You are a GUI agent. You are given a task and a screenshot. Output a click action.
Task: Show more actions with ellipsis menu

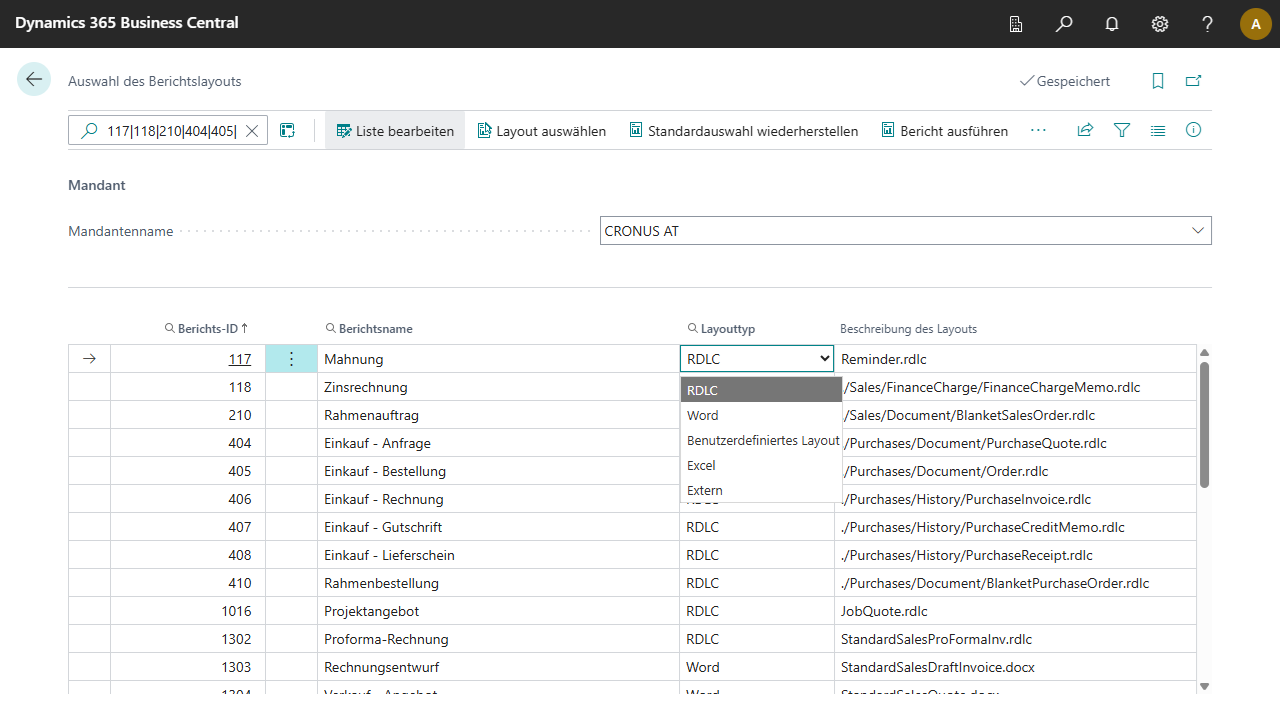tap(1038, 130)
